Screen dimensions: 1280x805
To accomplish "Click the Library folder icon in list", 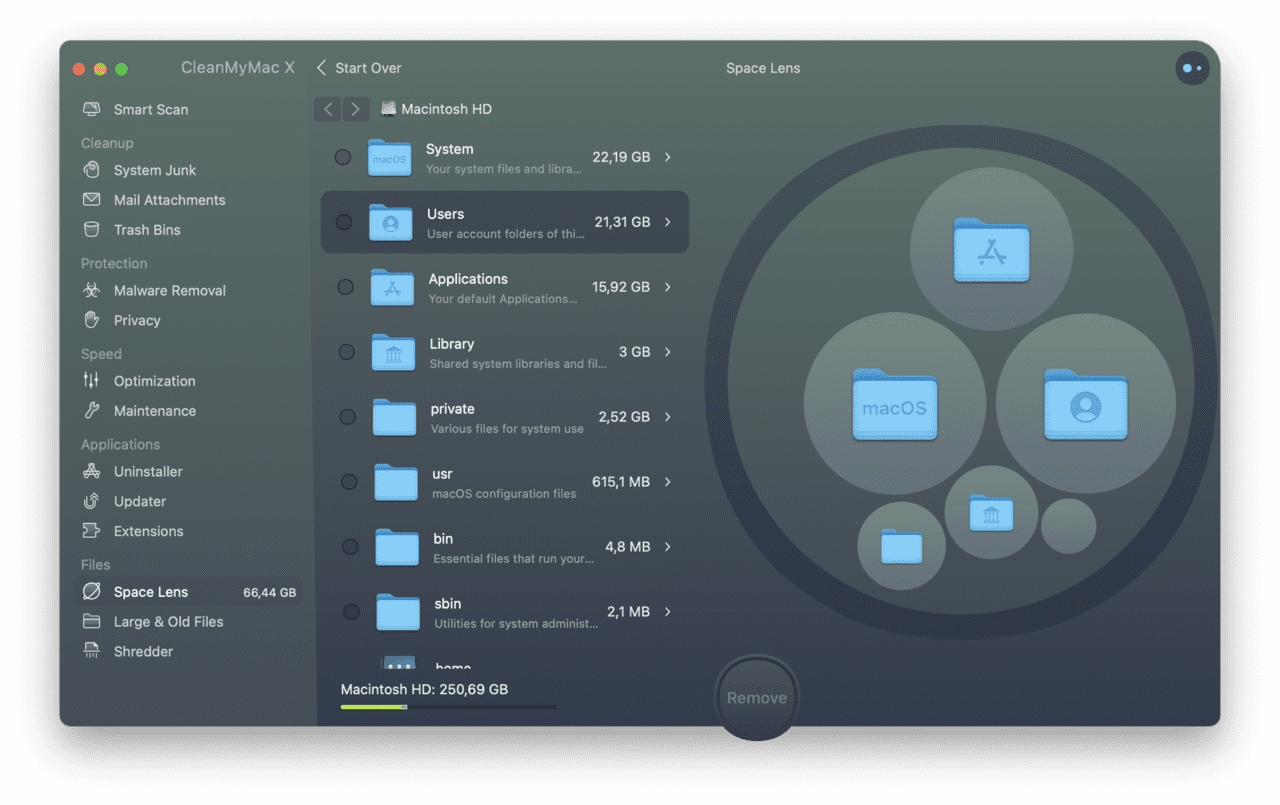I will click(393, 352).
